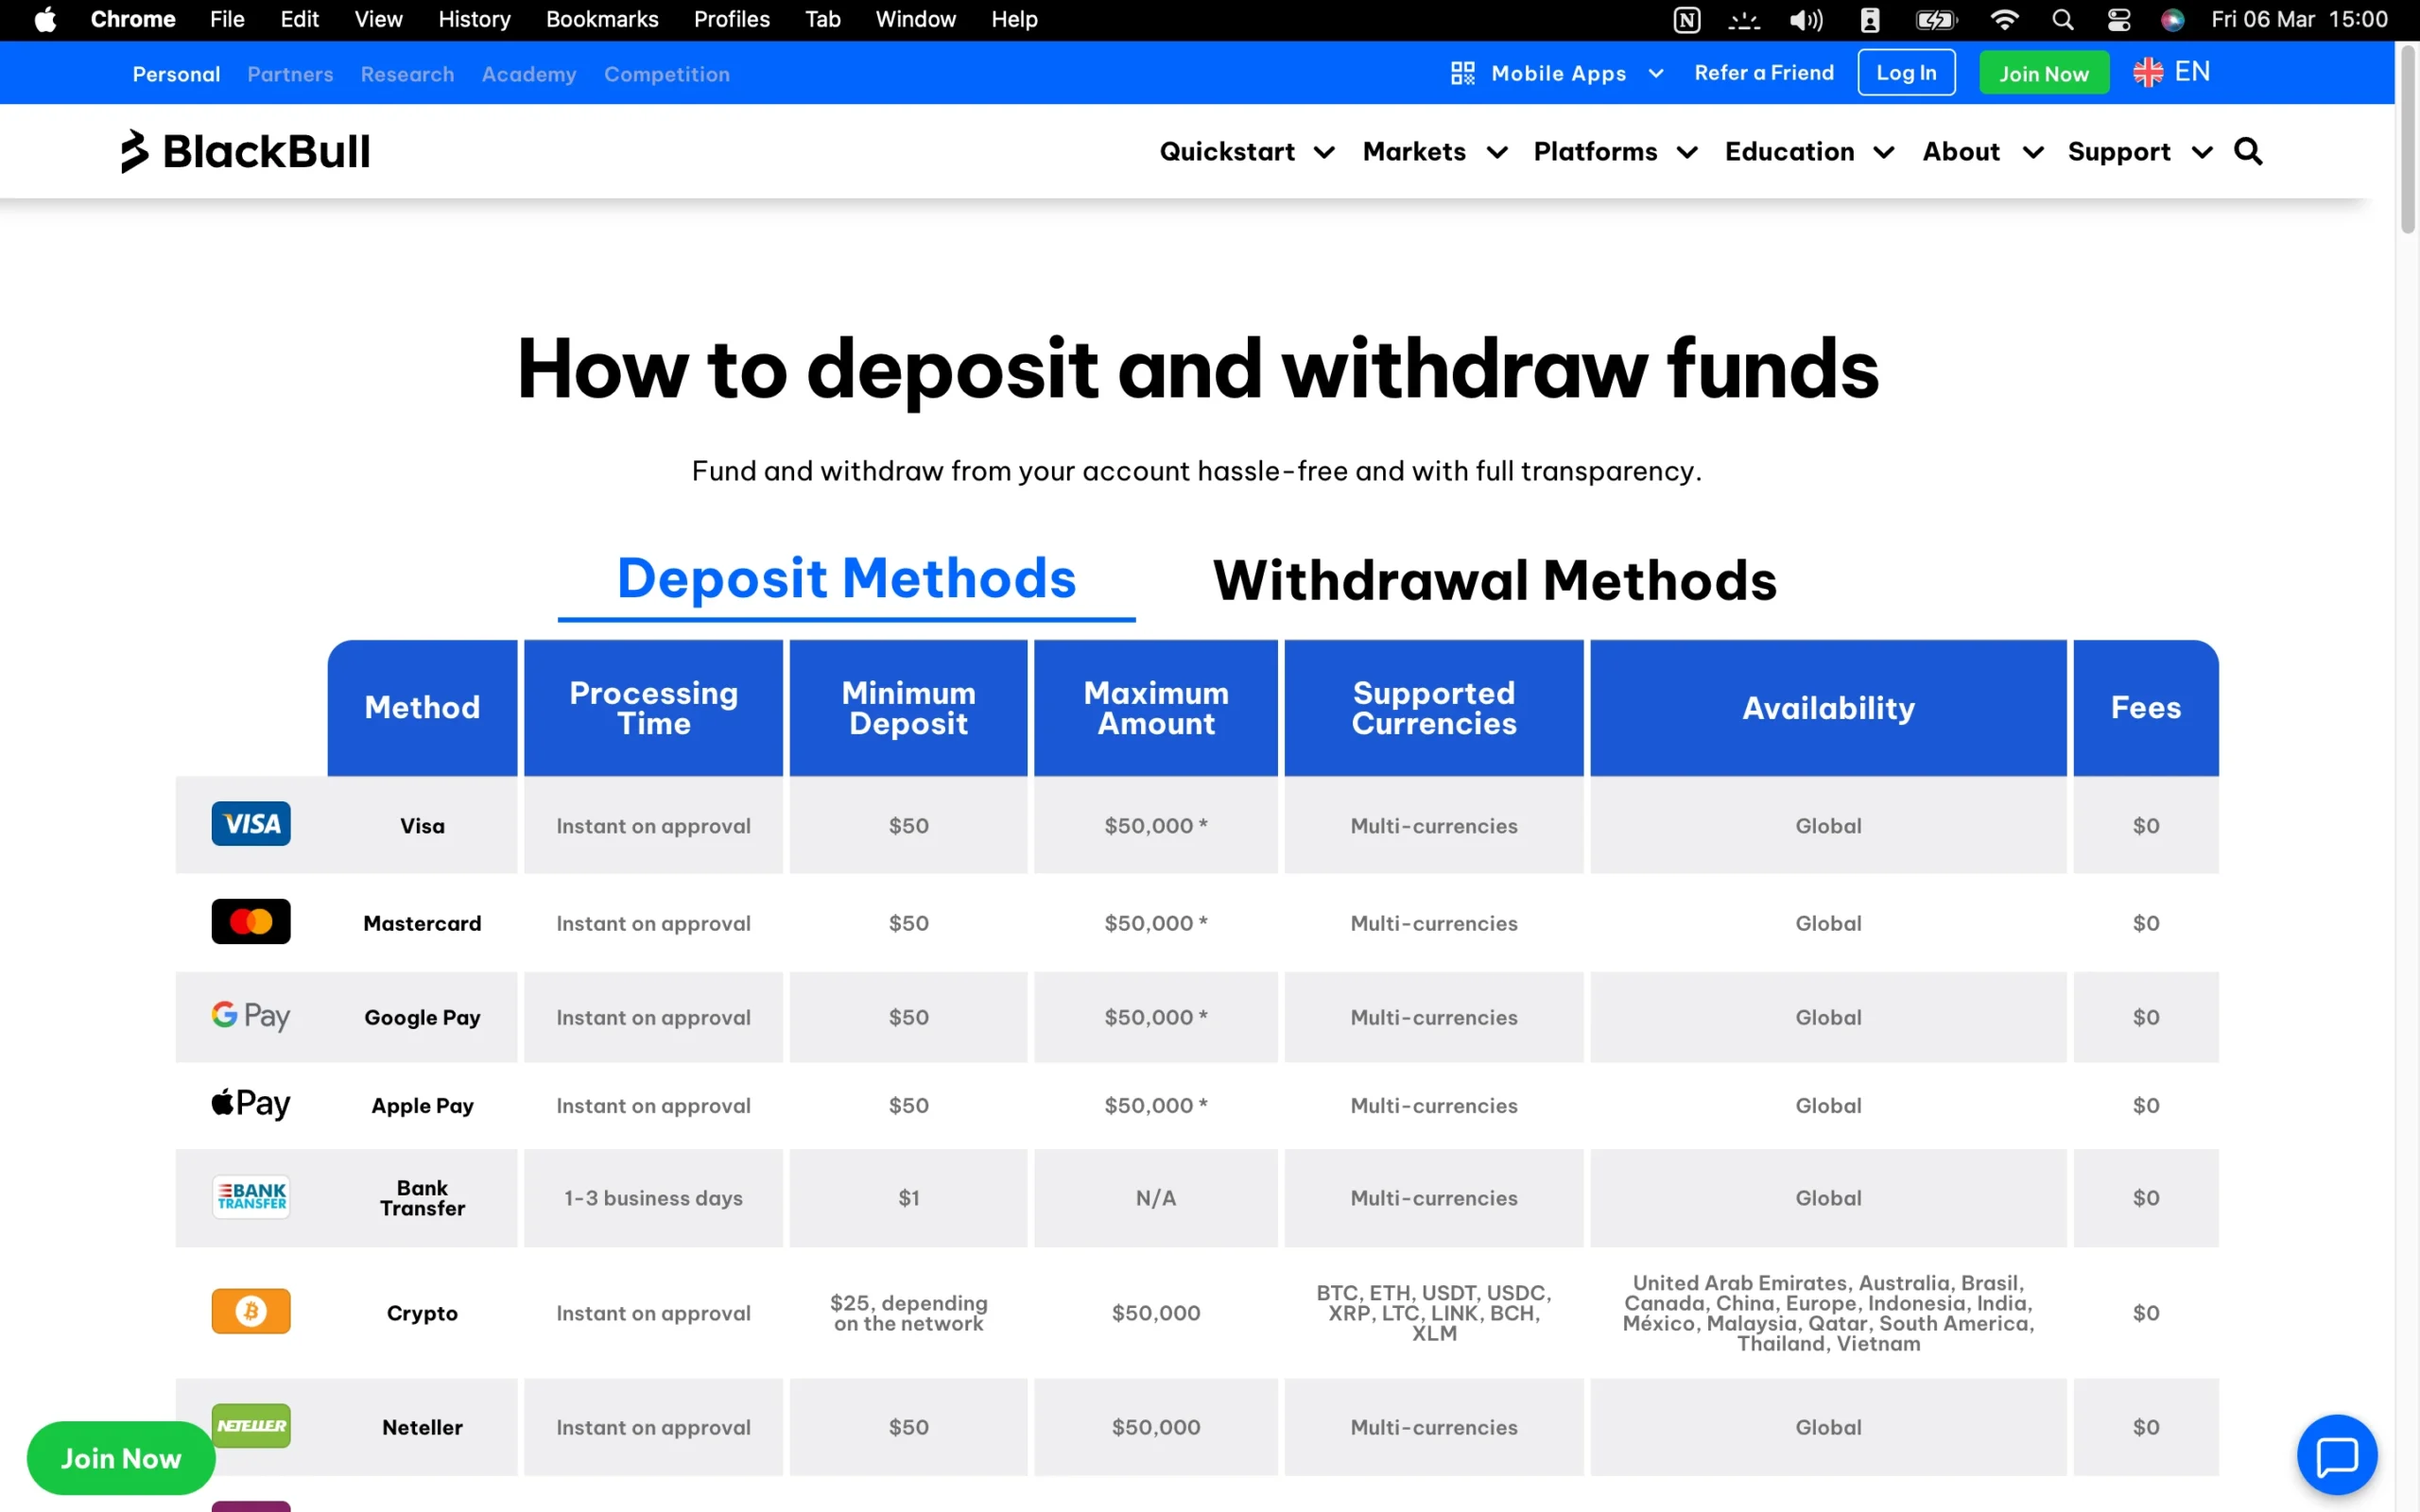Screen dimensions: 2420x1512
Task: Click the Mastercard payment icon
Action: click(250, 921)
